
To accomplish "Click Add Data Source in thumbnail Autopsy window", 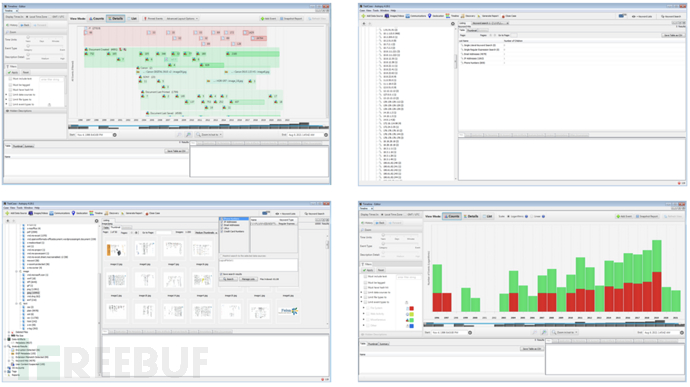I will click(x=16, y=213).
